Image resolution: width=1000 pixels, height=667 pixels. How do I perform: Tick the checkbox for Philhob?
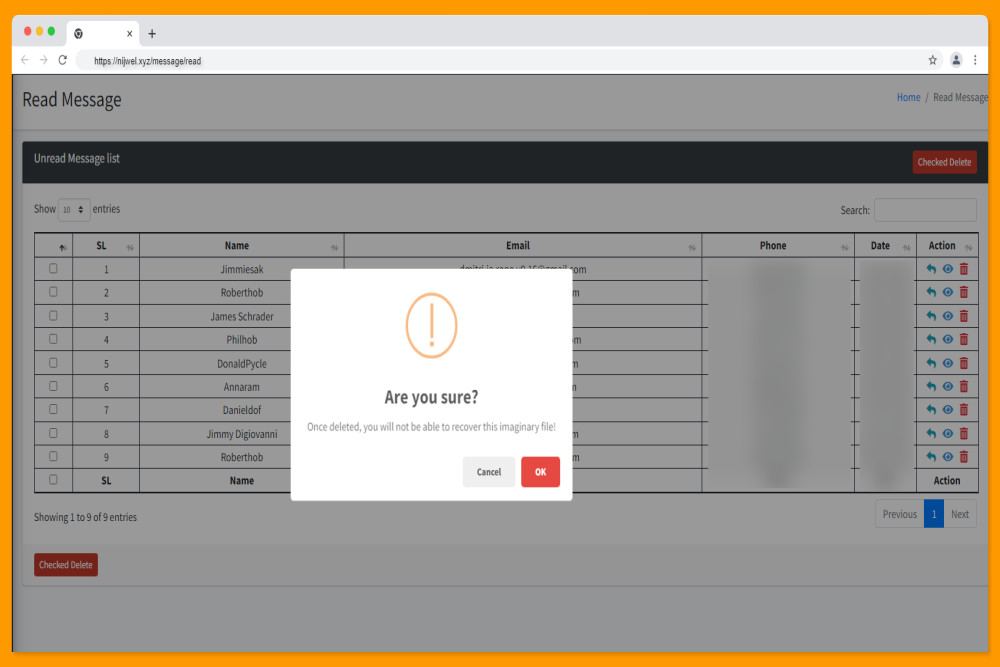[54, 339]
